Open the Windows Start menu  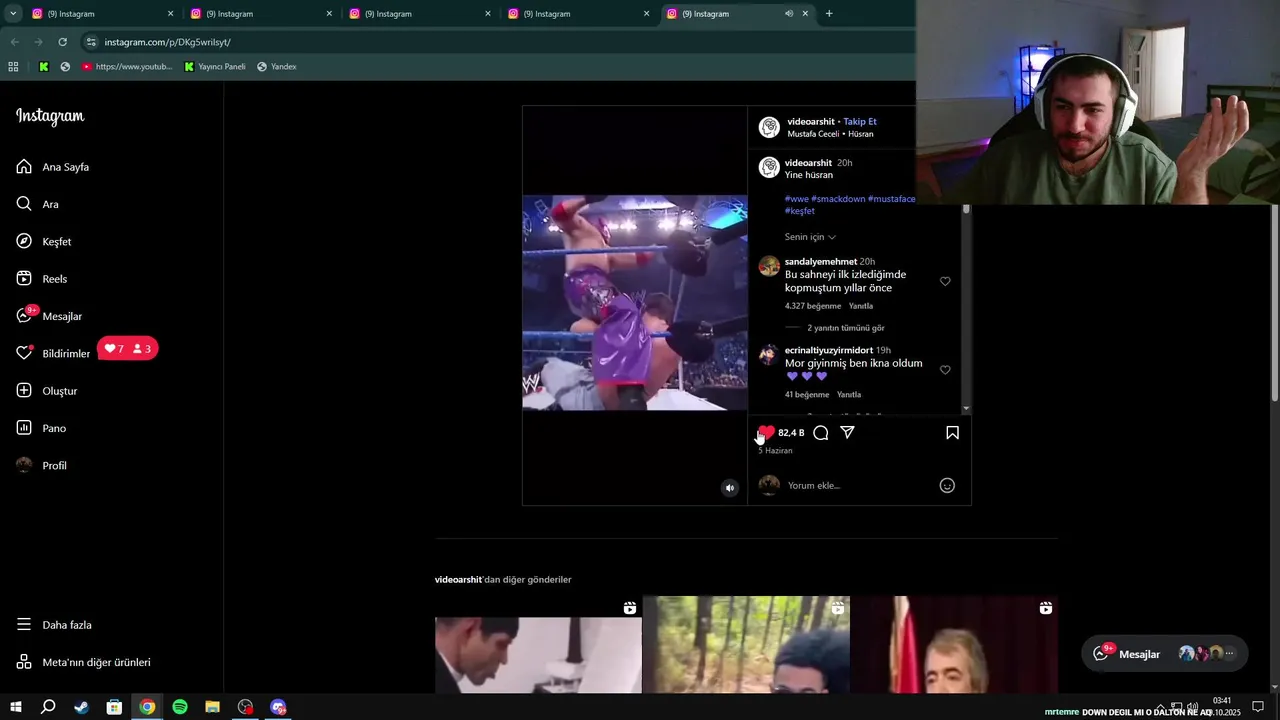pos(15,707)
